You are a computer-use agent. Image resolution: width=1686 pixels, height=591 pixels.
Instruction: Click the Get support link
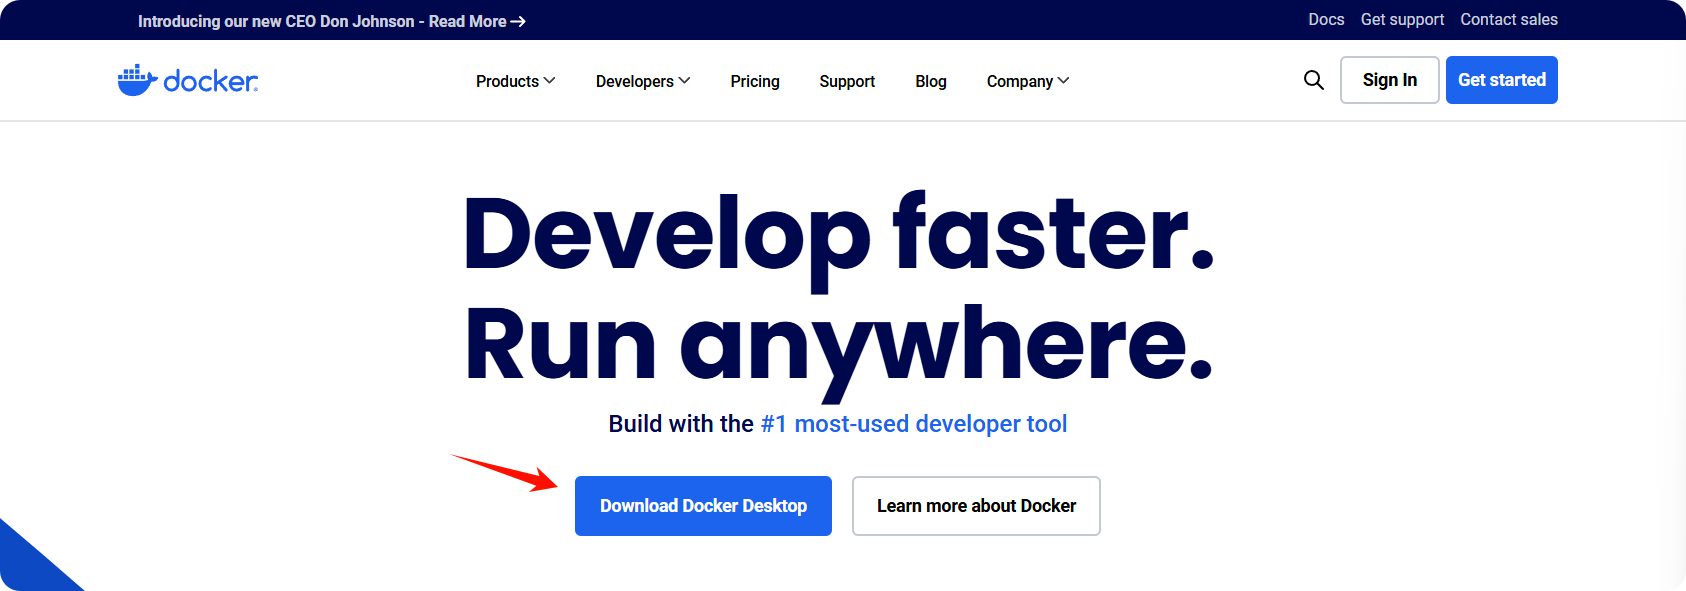tap(1401, 20)
